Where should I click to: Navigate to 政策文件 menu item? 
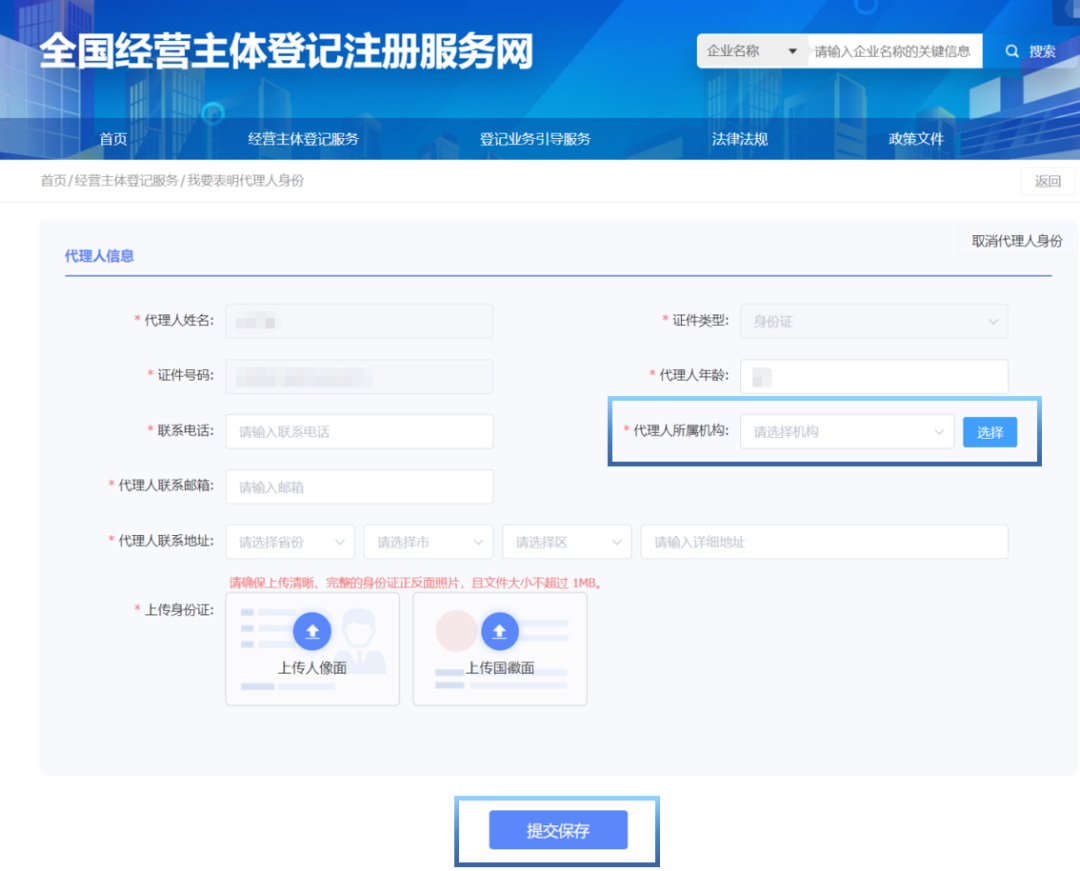point(916,139)
